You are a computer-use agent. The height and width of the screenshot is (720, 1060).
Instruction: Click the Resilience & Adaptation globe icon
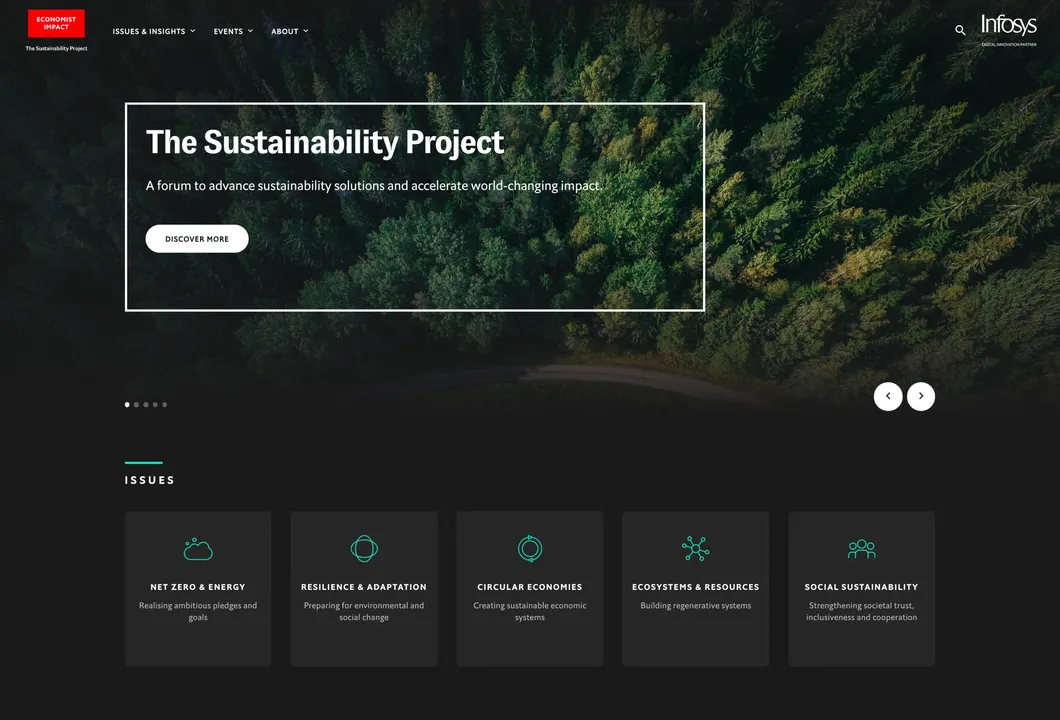point(364,548)
